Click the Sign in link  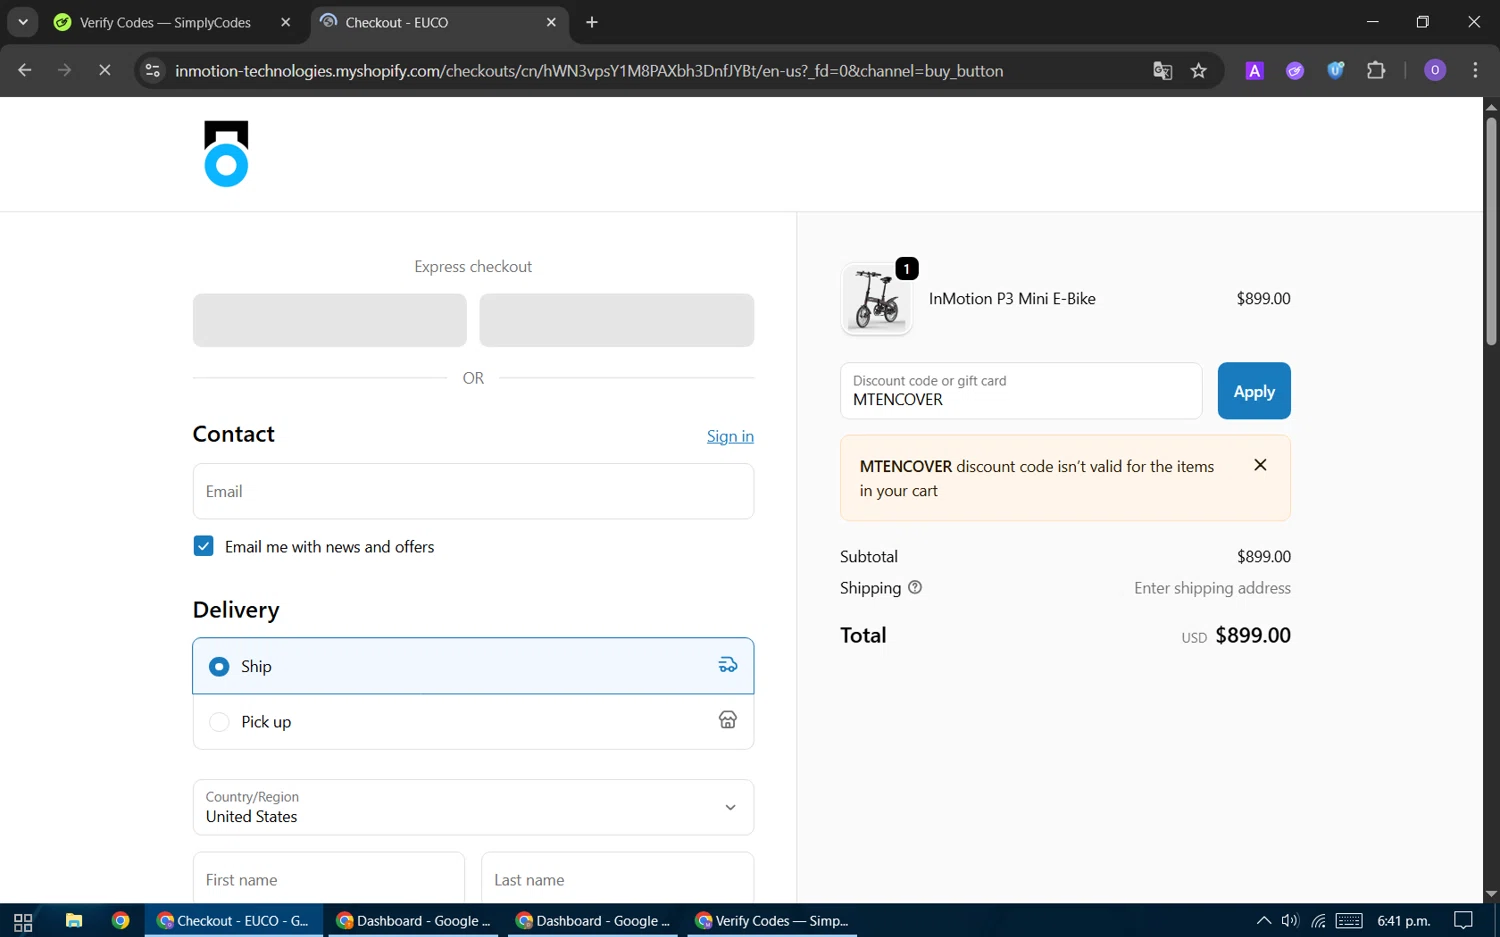(x=730, y=436)
